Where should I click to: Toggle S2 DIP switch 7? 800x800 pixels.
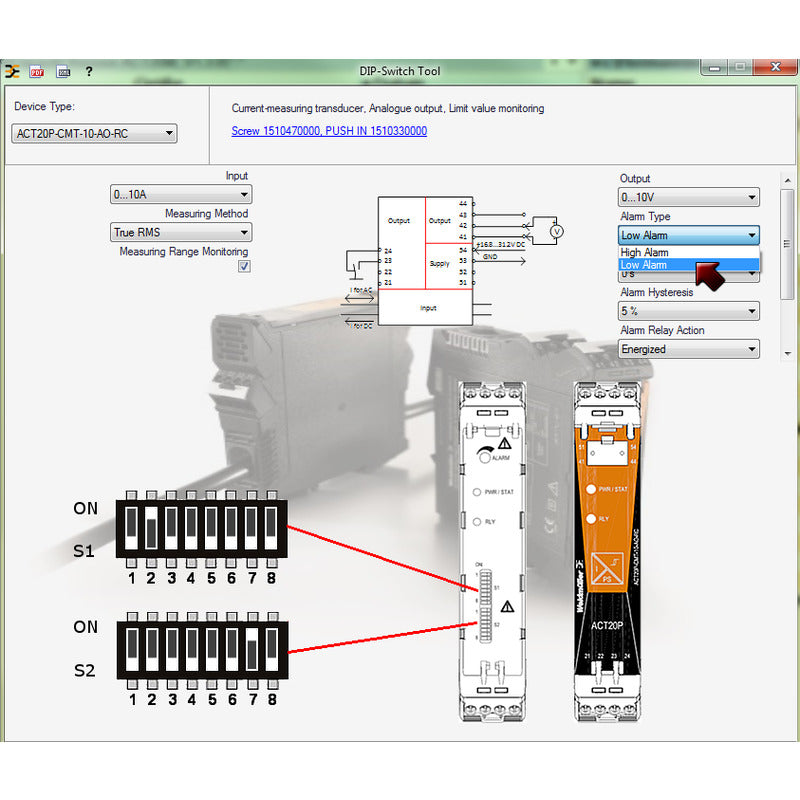coord(252,649)
